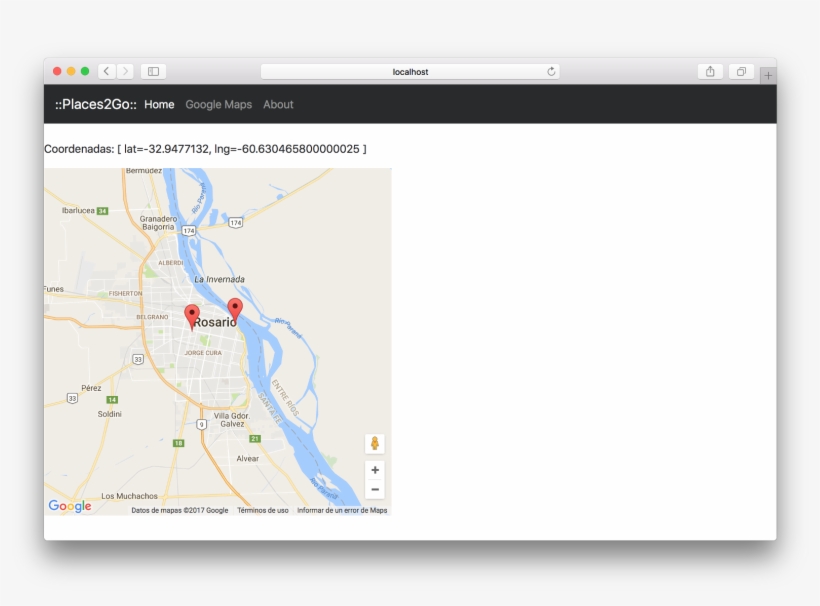This screenshot has height=606, width=820.
Task: Close the Safari window (red button)
Action: click(57, 71)
